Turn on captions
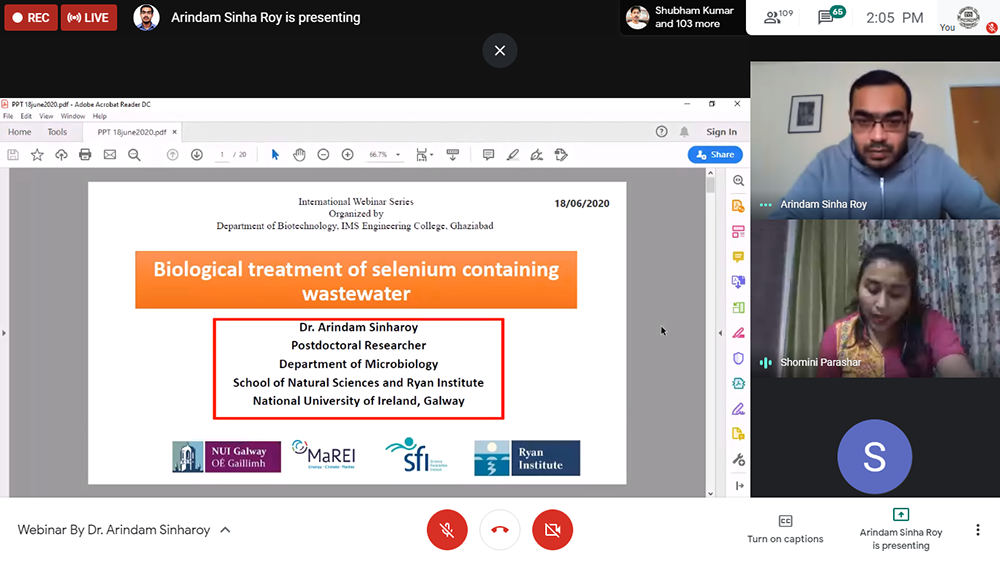1000x562 pixels. point(785,529)
